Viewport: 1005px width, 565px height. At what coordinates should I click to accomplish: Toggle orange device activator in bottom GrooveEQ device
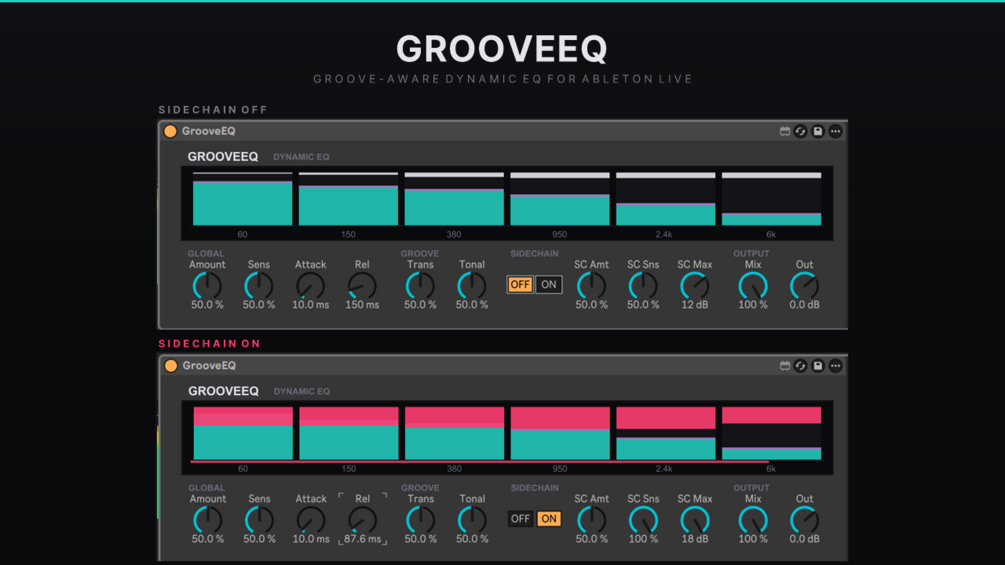(x=170, y=366)
